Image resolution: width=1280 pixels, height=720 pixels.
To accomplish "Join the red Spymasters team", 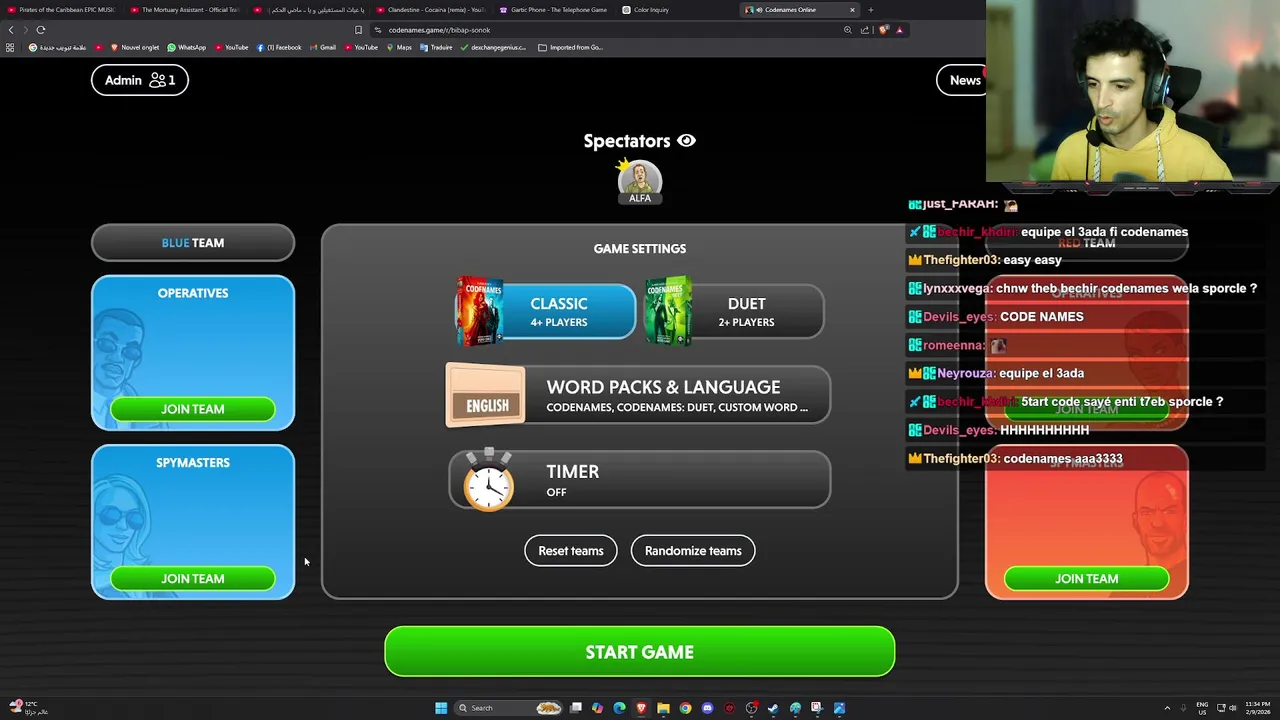I will click(x=1087, y=579).
